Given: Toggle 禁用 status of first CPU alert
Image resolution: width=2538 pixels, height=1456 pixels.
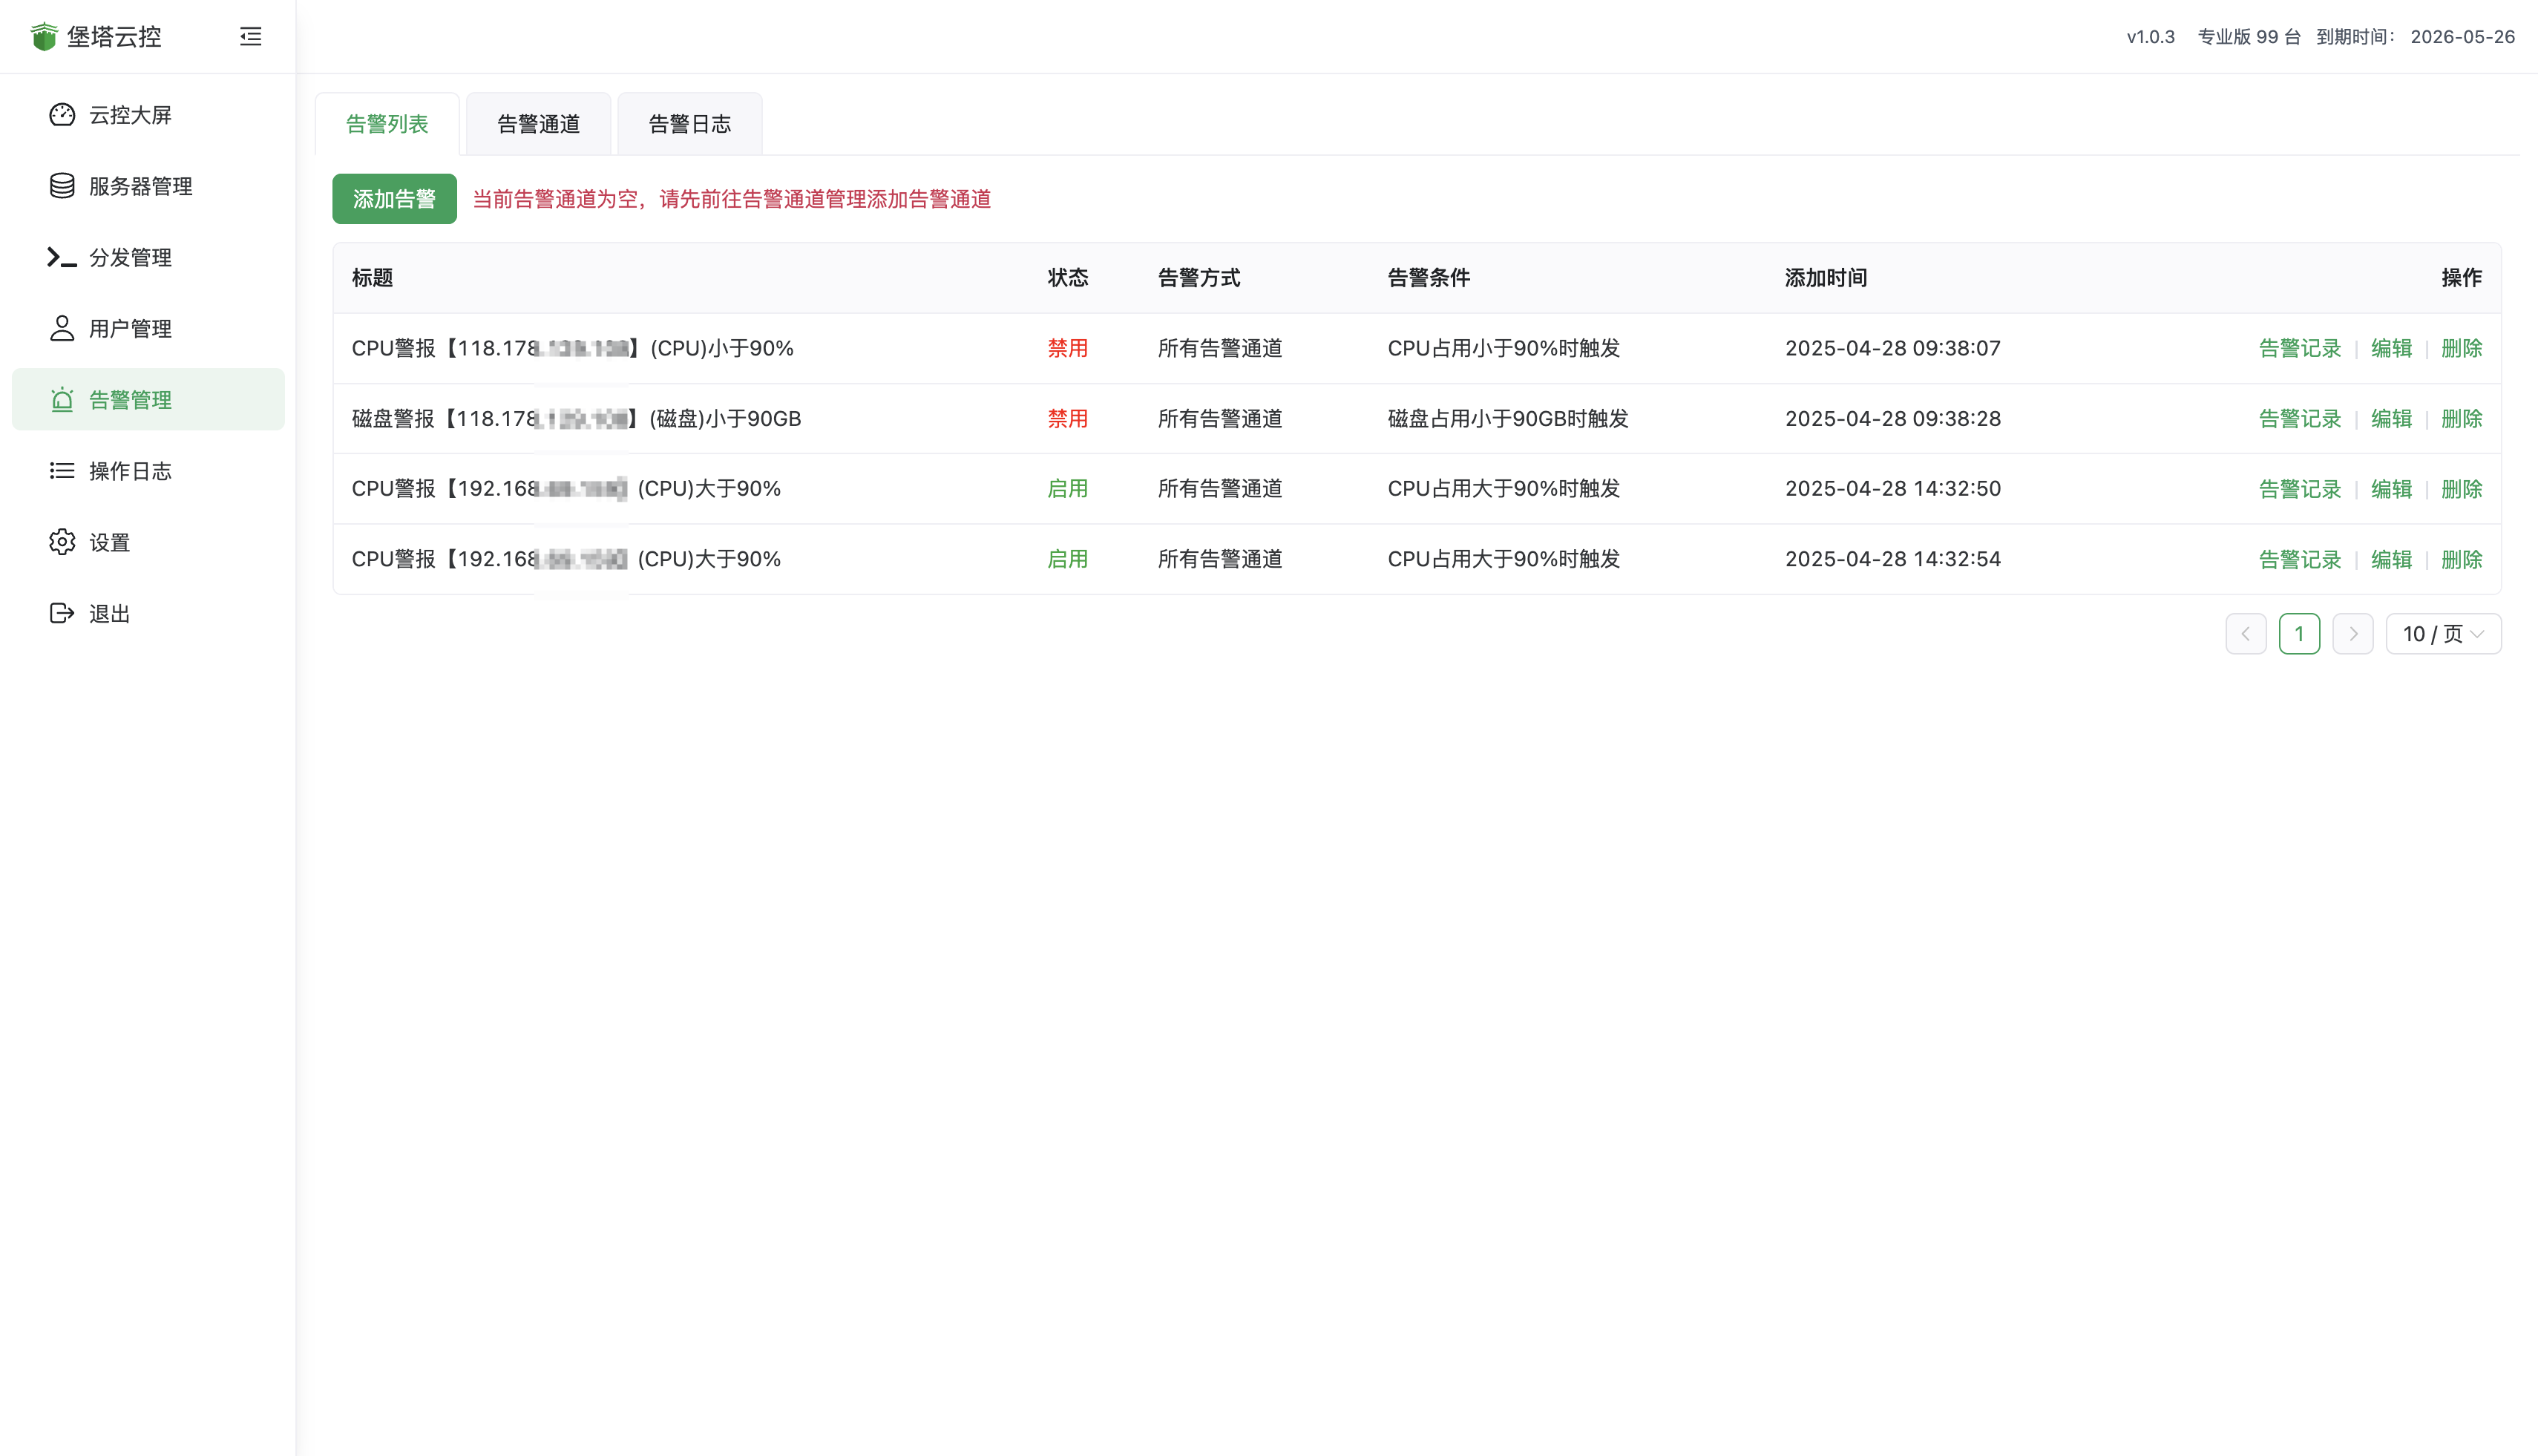Looking at the screenshot, I should (x=1067, y=348).
